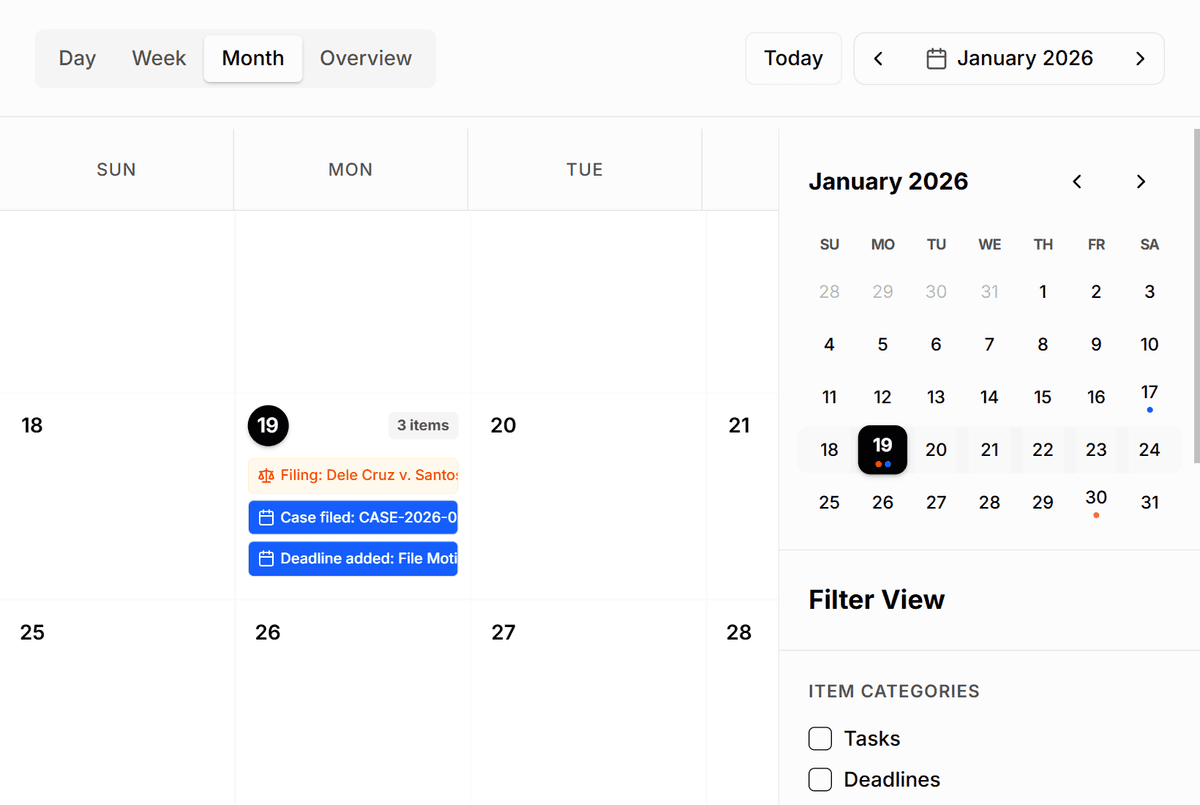Click the calendar icon on the CASE-2026 event
This screenshot has width=1200, height=805.
click(x=264, y=517)
